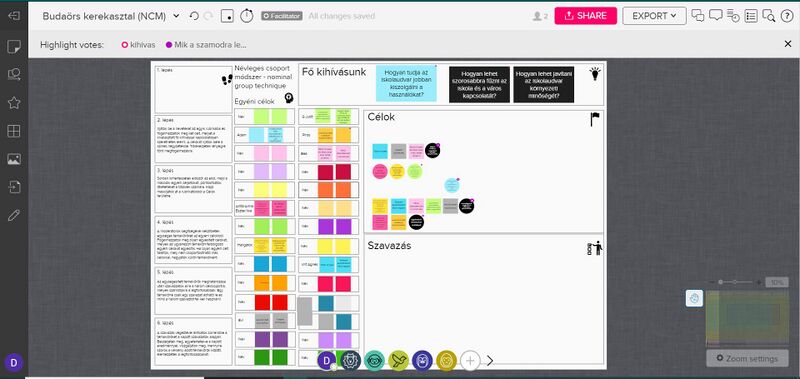Click the timer stopwatch icon in toolbar

[x=247, y=16]
